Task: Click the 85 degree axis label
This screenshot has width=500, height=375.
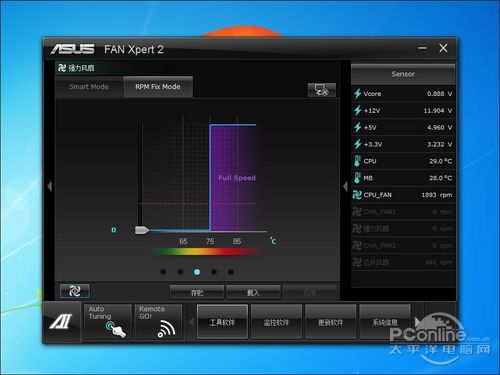Action: tap(237, 241)
